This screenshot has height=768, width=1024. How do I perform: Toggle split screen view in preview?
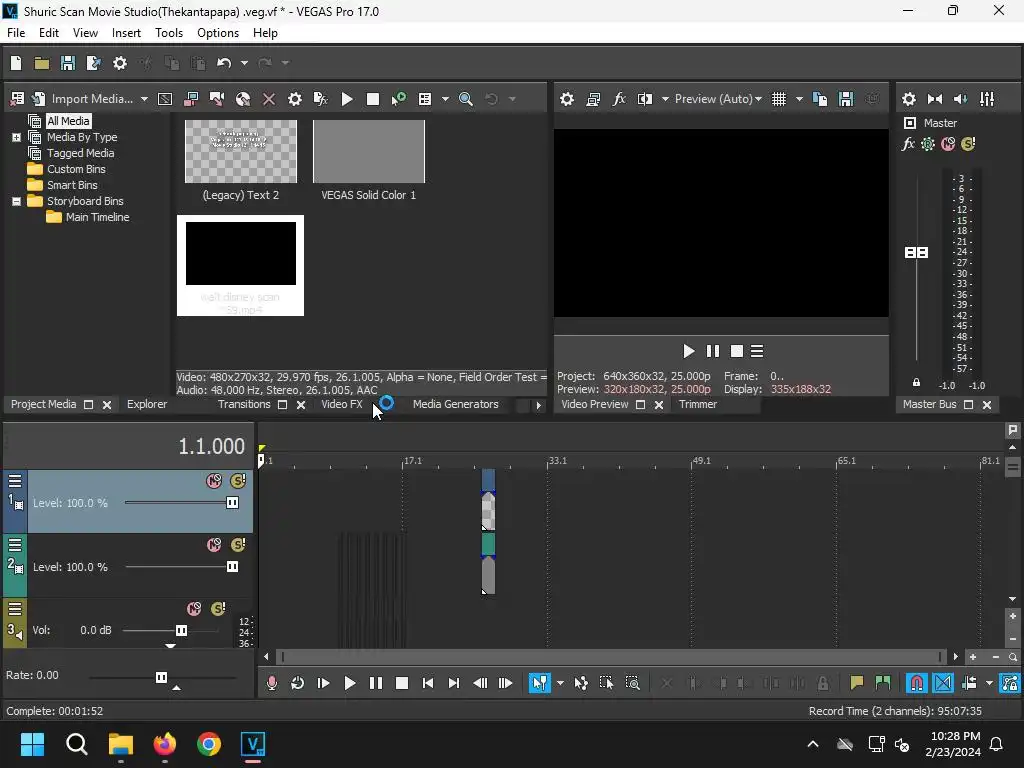pos(645,99)
